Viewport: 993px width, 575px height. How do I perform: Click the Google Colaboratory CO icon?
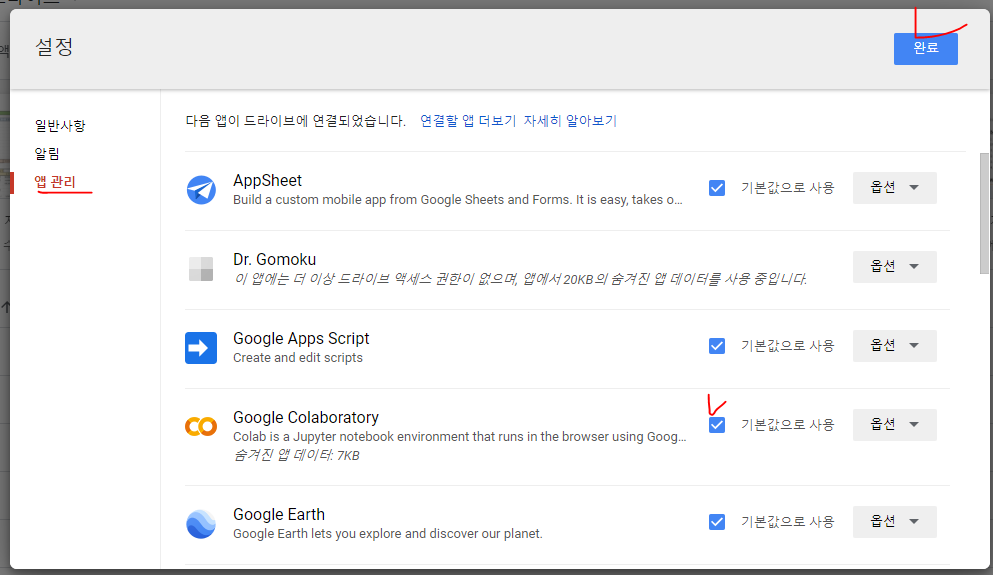point(201,427)
